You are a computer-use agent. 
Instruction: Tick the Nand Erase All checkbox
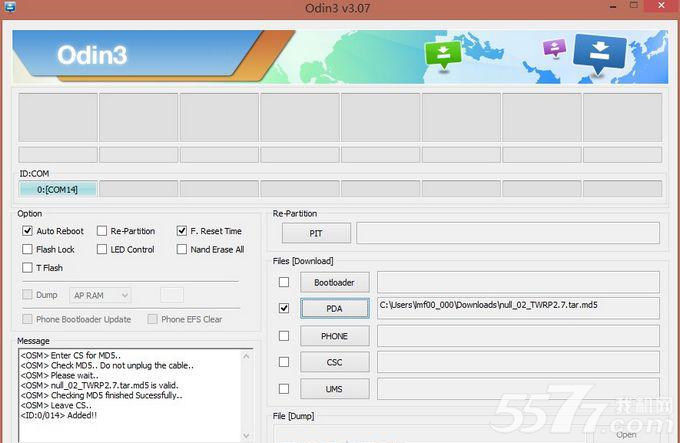pos(182,249)
